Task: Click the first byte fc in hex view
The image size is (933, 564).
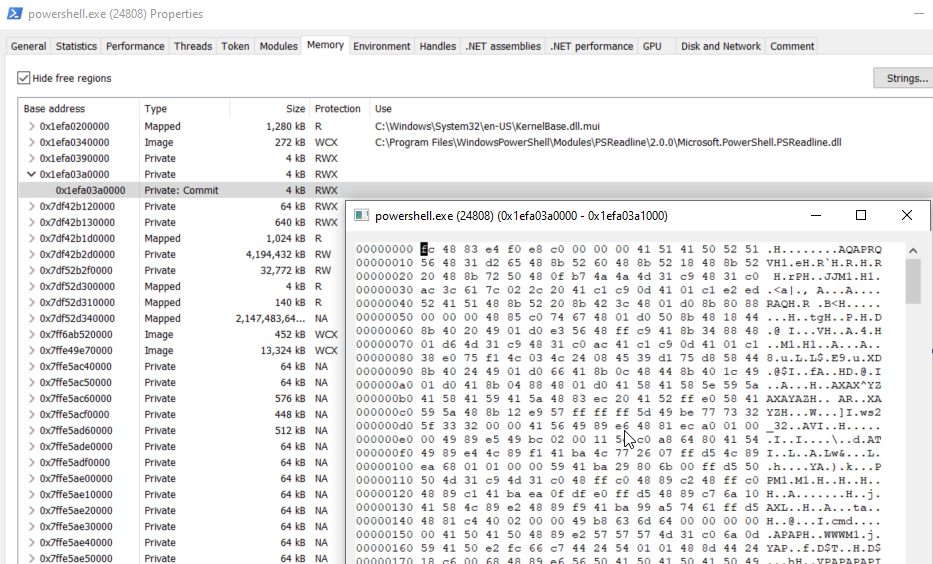Action: (427, 249)
